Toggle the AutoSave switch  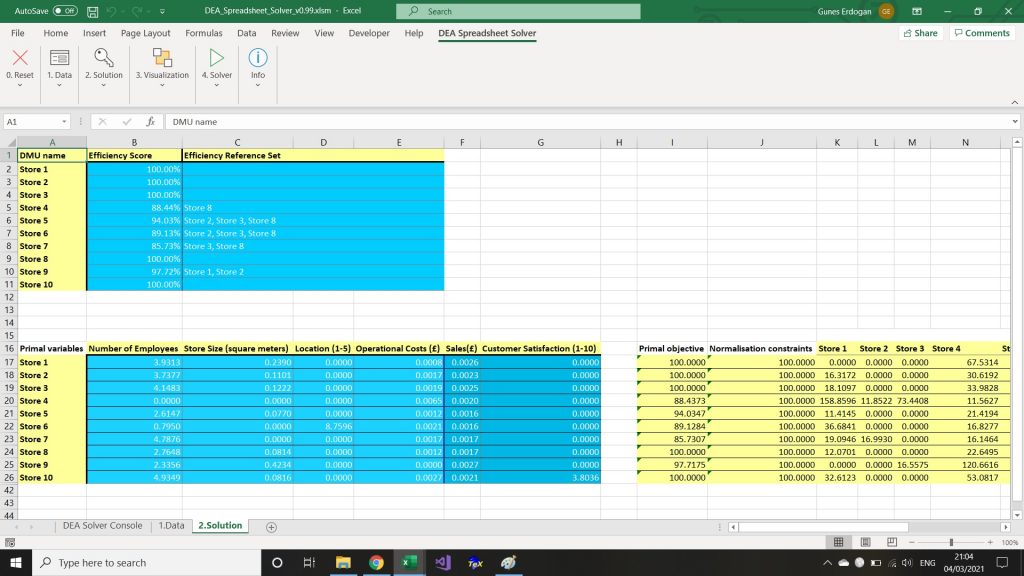pyautogui.click(x=65, y=11)
